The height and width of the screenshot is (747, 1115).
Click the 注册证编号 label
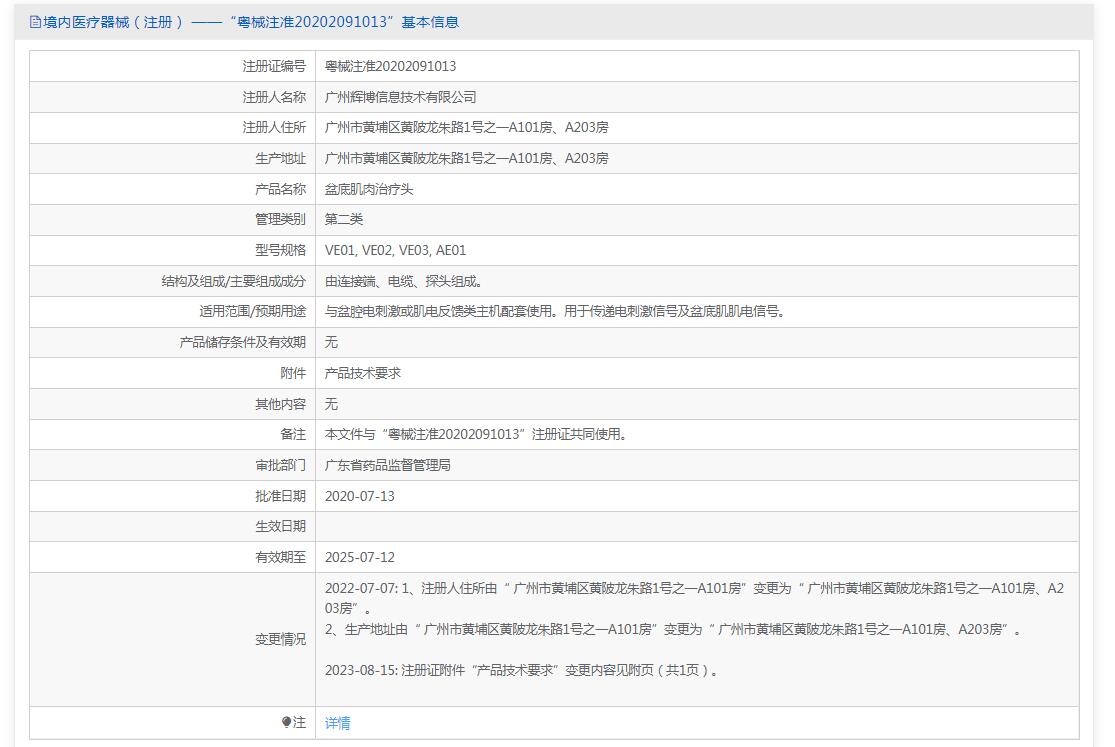pyautogui.click(x=274, y=66)
